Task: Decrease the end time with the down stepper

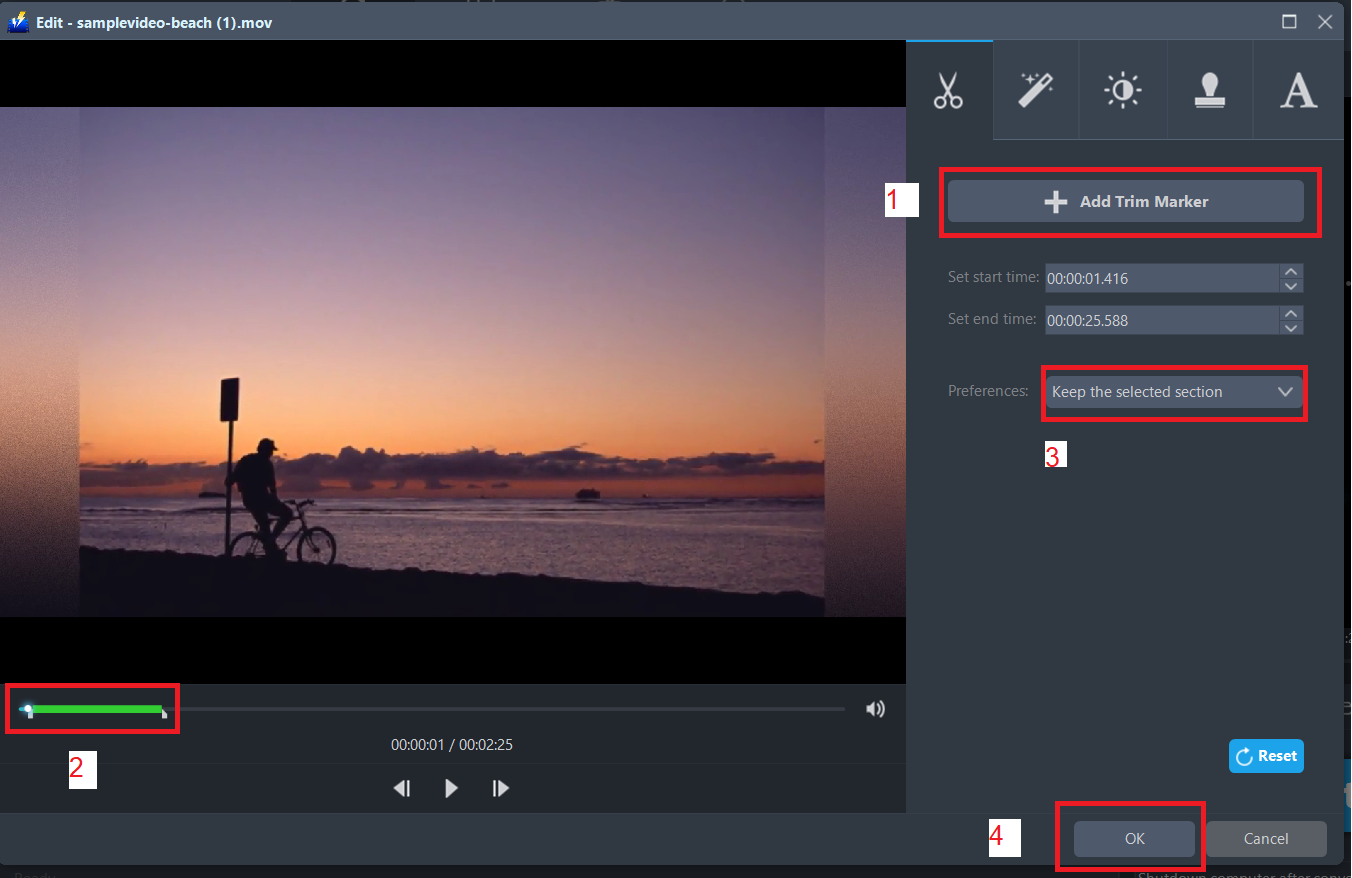Action: [1291, 326]
